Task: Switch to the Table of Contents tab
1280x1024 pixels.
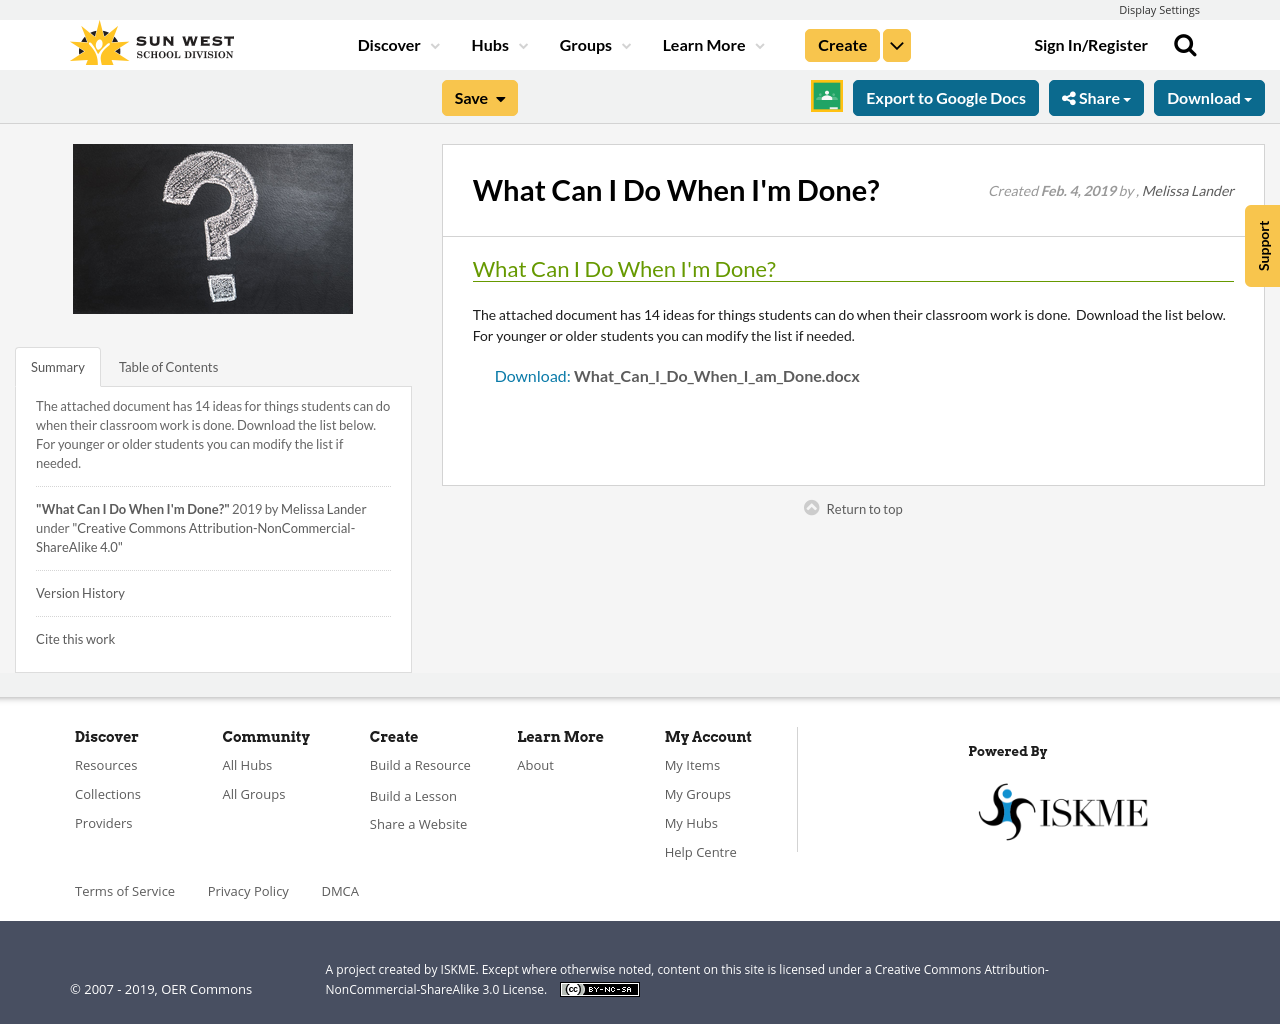Action: coord(168,366)
